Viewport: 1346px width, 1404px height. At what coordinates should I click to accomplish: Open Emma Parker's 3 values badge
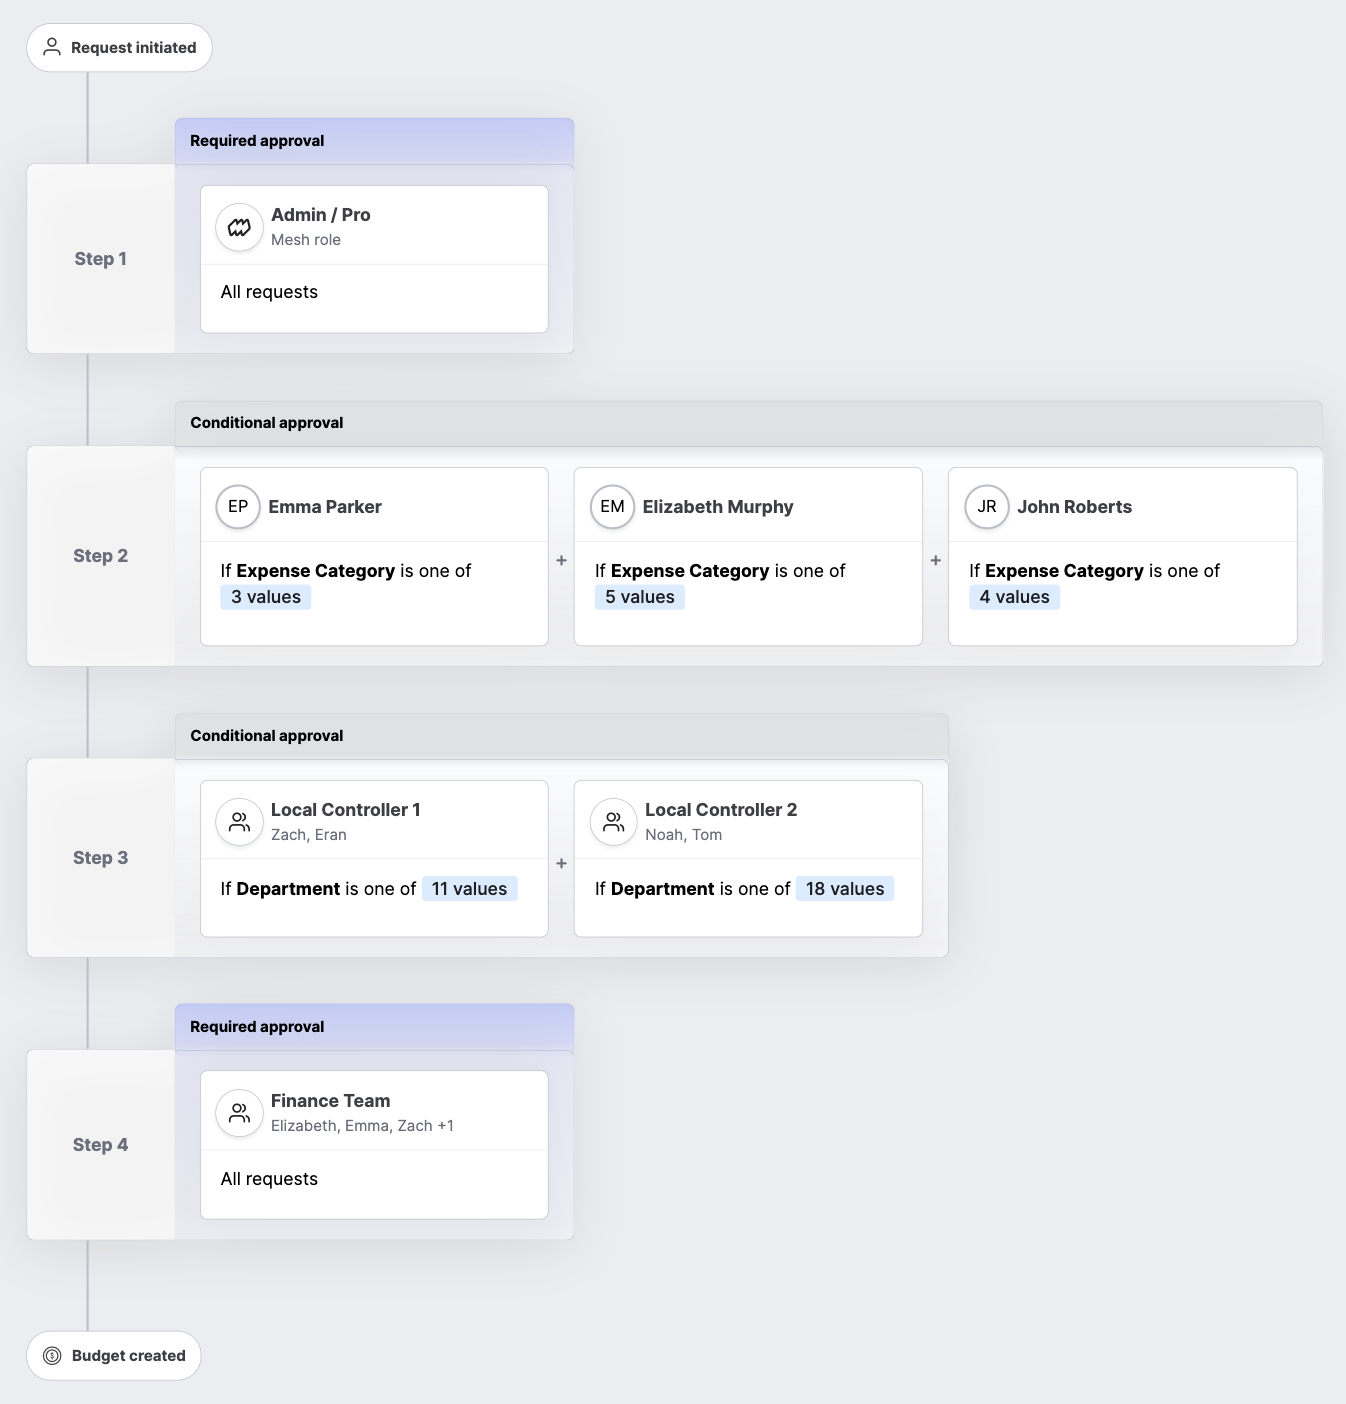[x=266, y=597]
